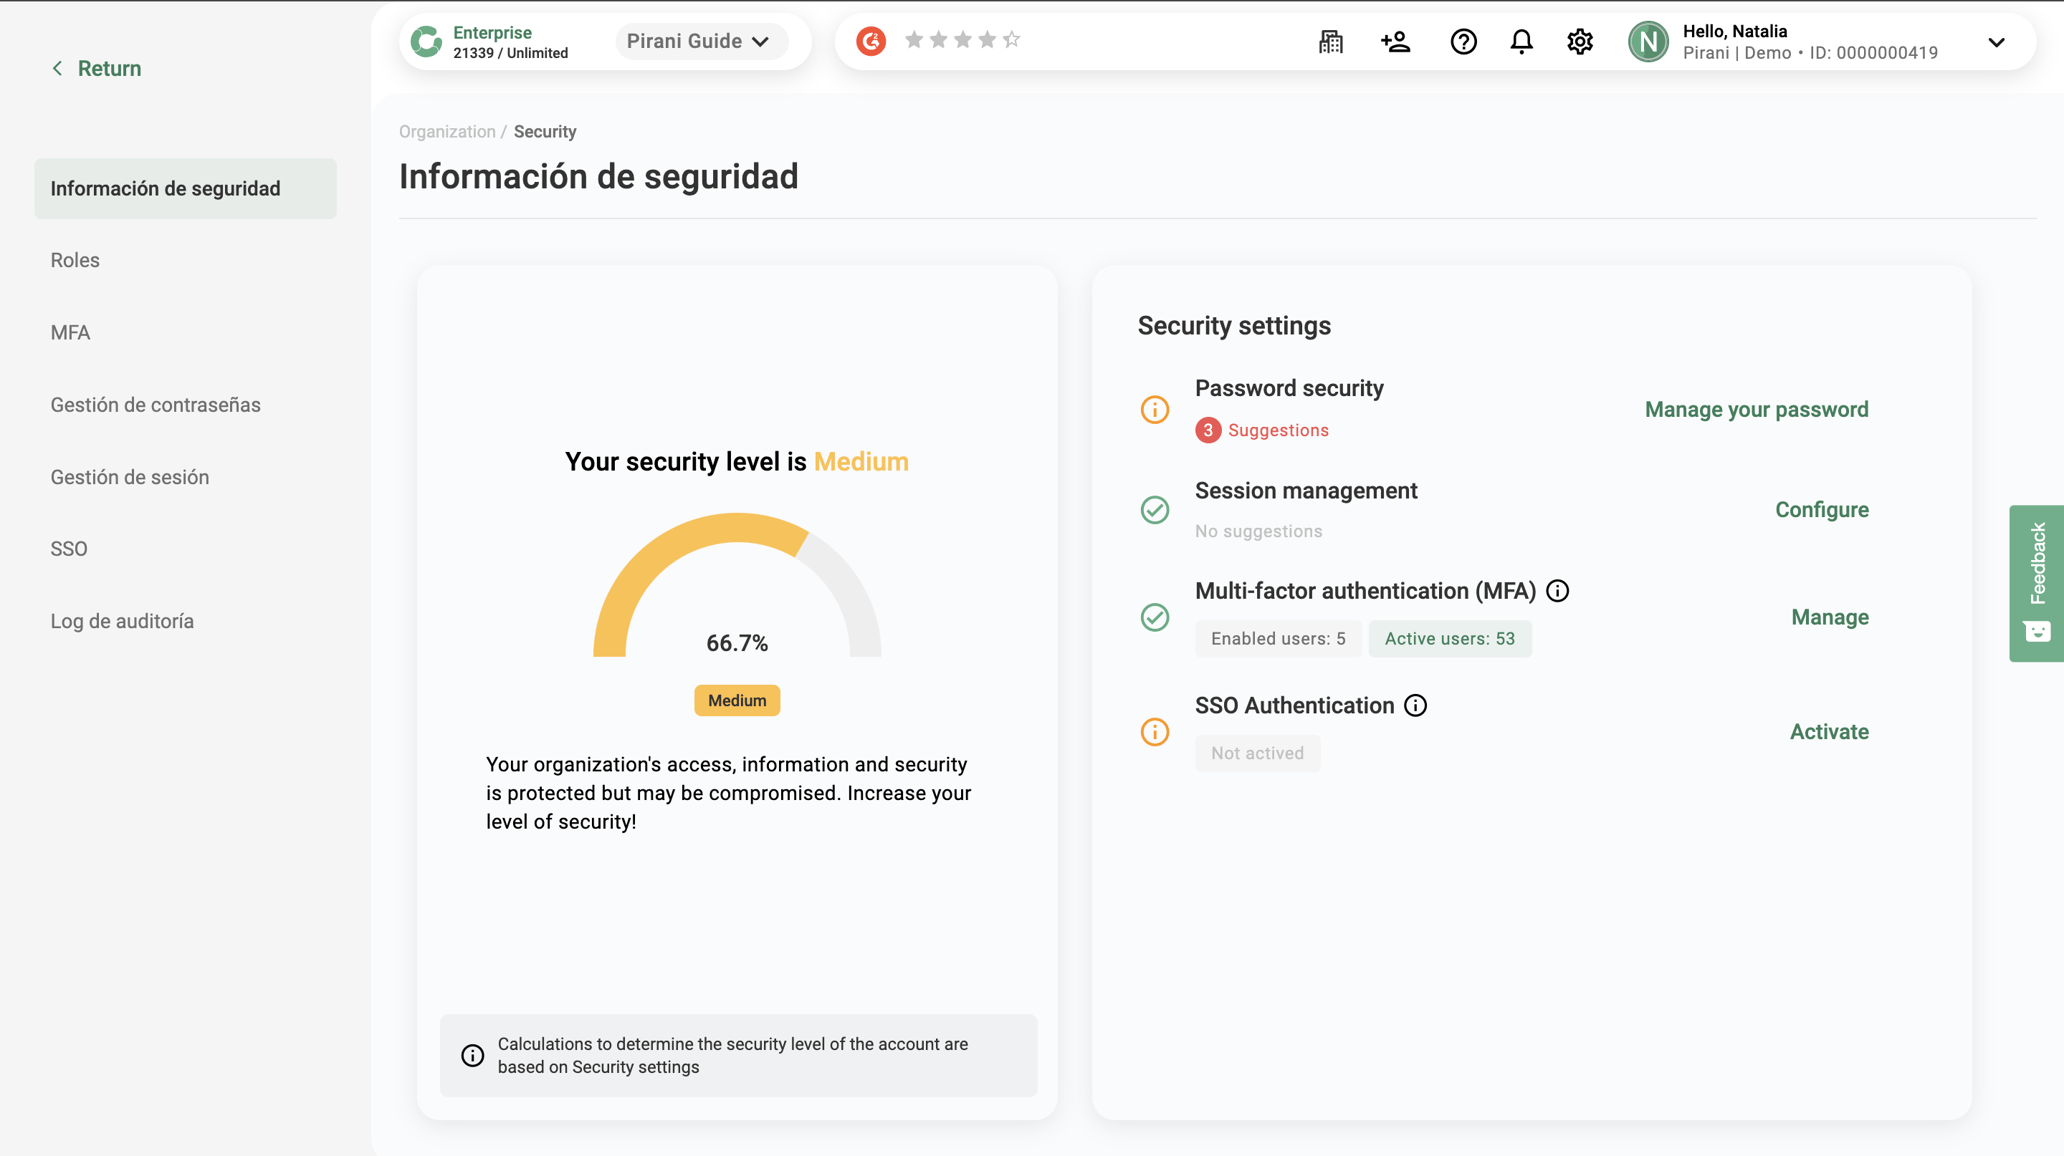Open Gestión de sesión
2064x1156 pixels.
[130, 477]
